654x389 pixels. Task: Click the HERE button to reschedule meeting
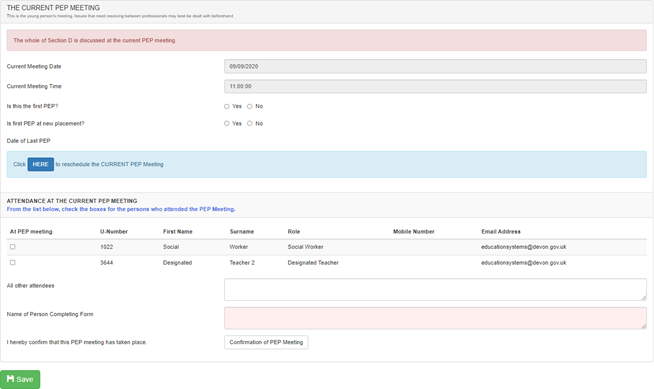[40, 164]
